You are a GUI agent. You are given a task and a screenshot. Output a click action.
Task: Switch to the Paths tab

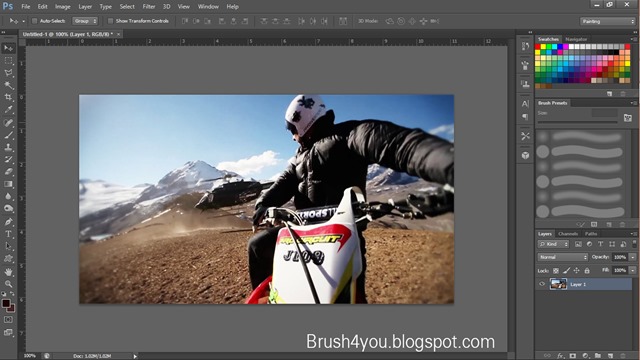[x=591, y=234]
